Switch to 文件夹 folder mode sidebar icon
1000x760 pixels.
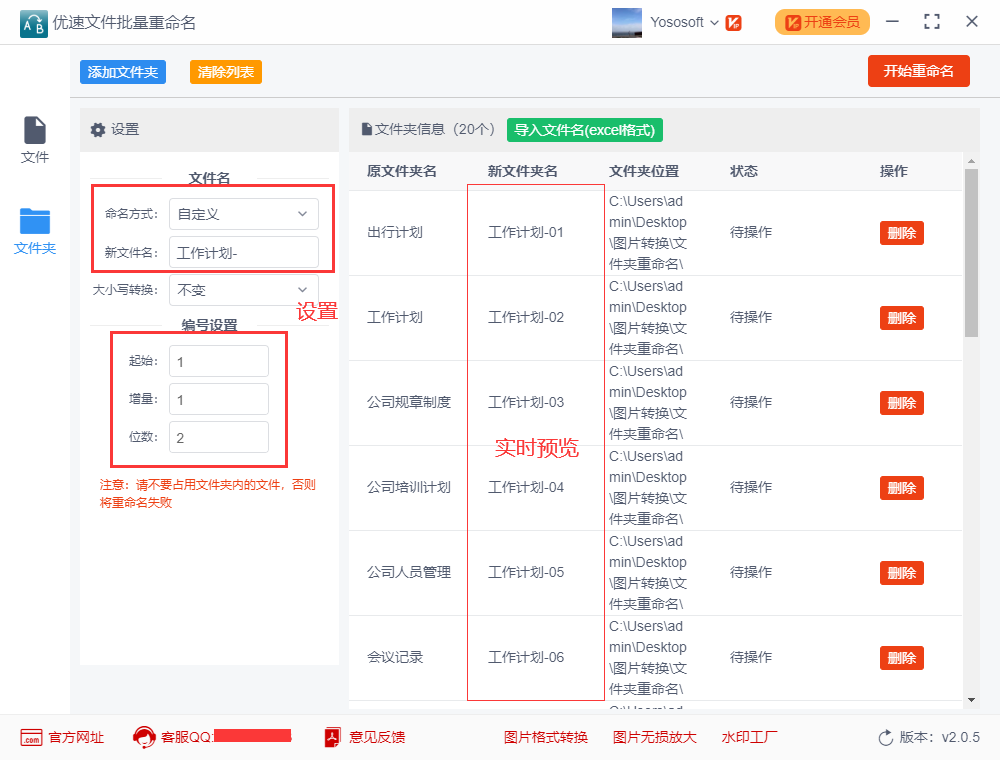tap(34, 221)
